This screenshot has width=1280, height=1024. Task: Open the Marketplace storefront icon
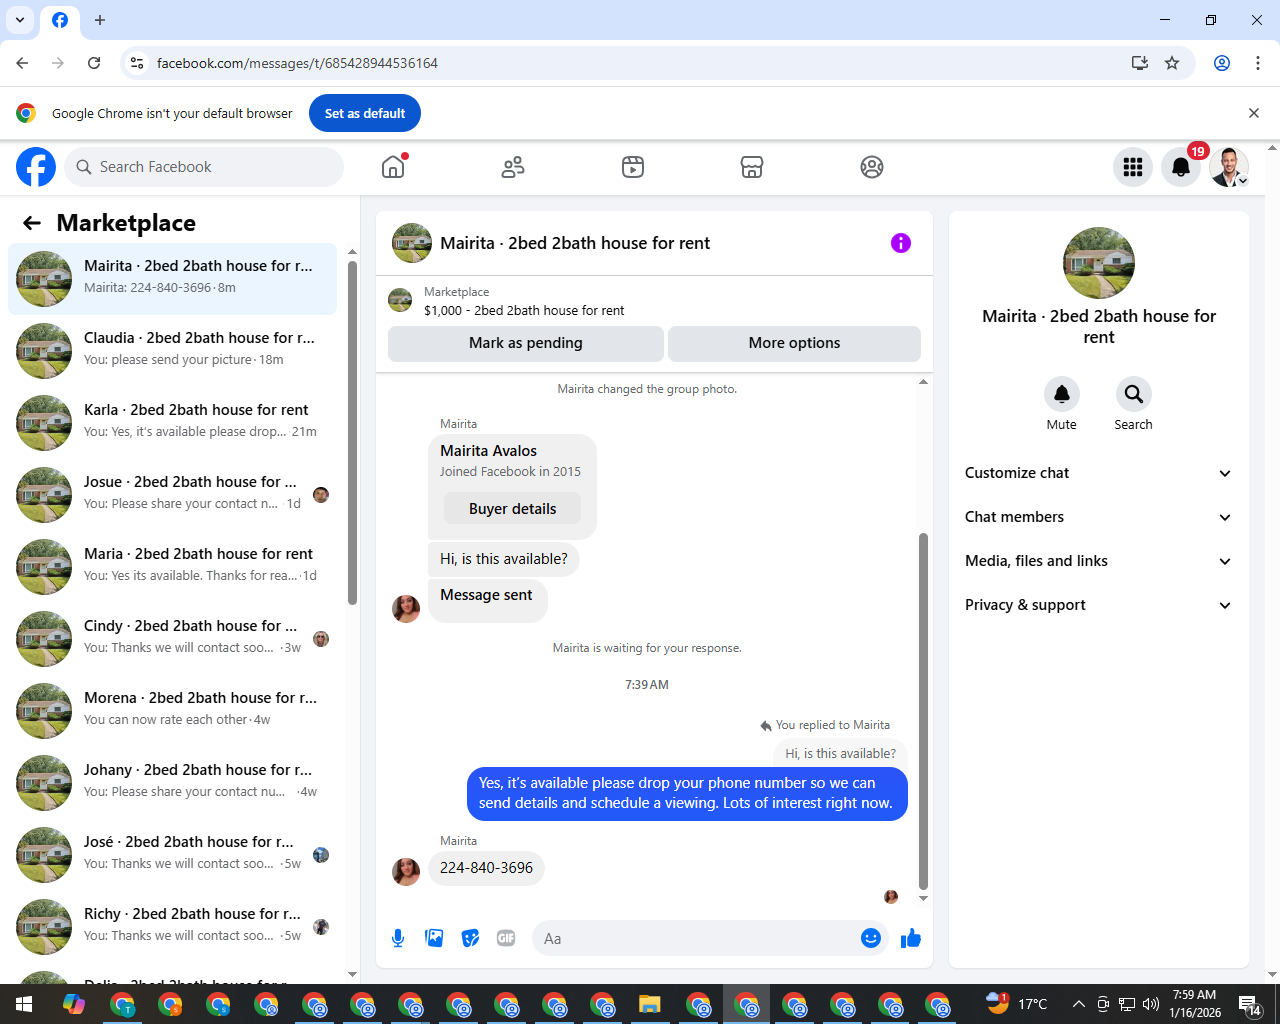tap(752, 167)
